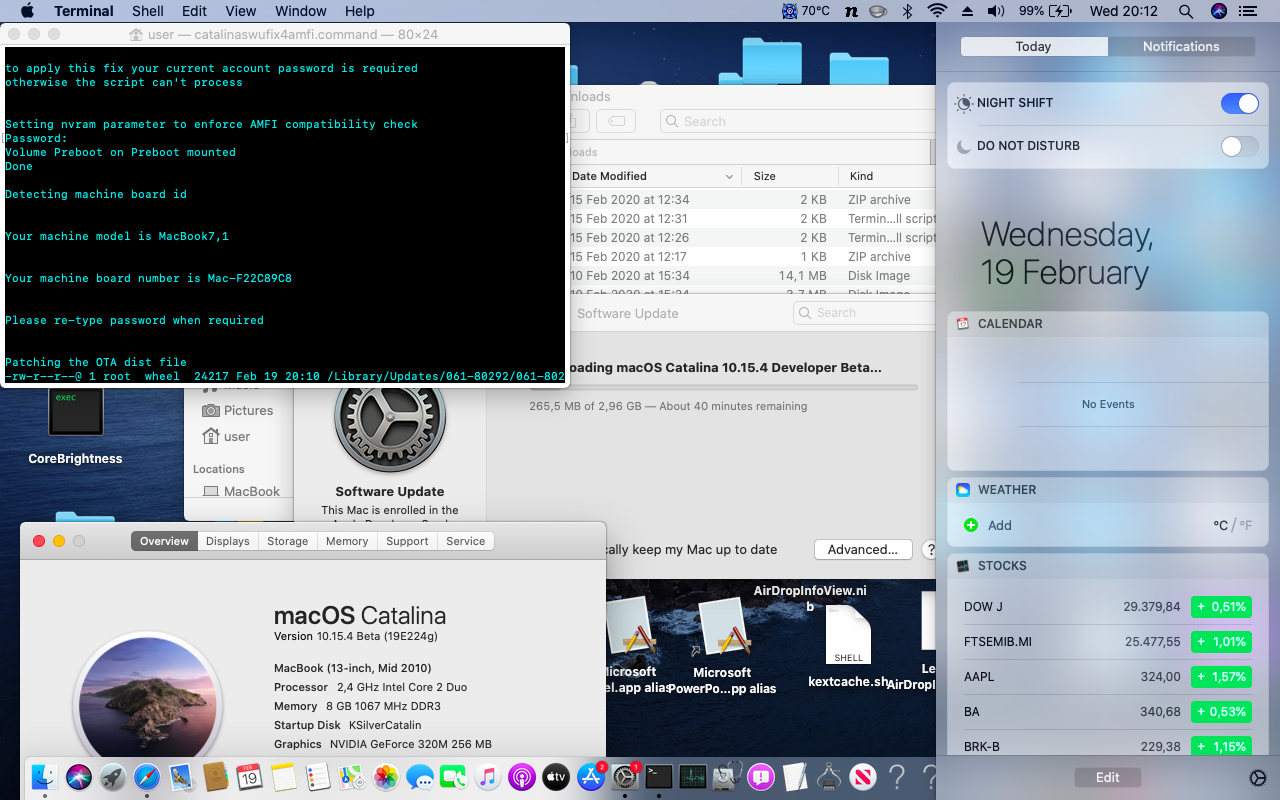Open the Apple menu
The image size is (1280, 800).
[27, 11]
